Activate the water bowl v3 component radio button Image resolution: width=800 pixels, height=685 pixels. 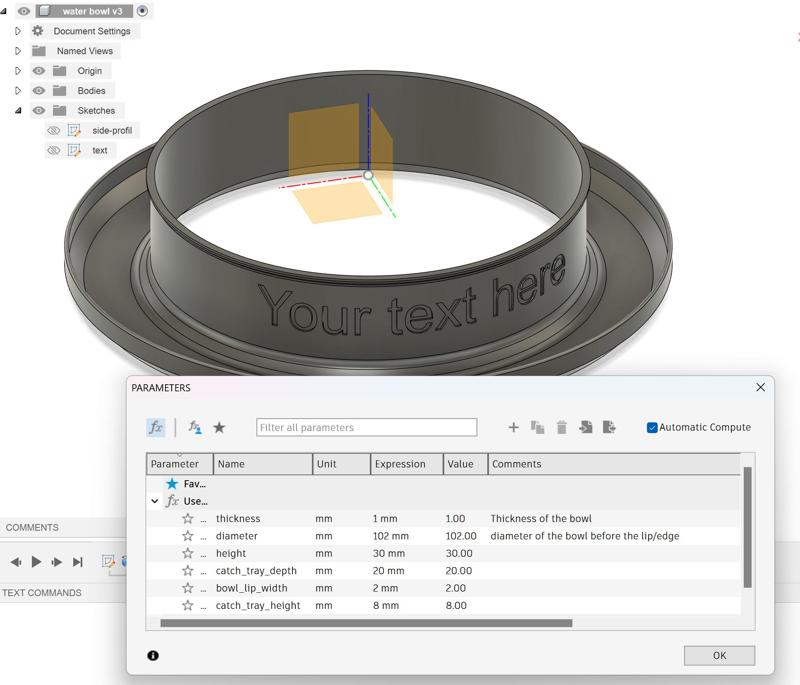pyautogui.click(x=142, y=11)
